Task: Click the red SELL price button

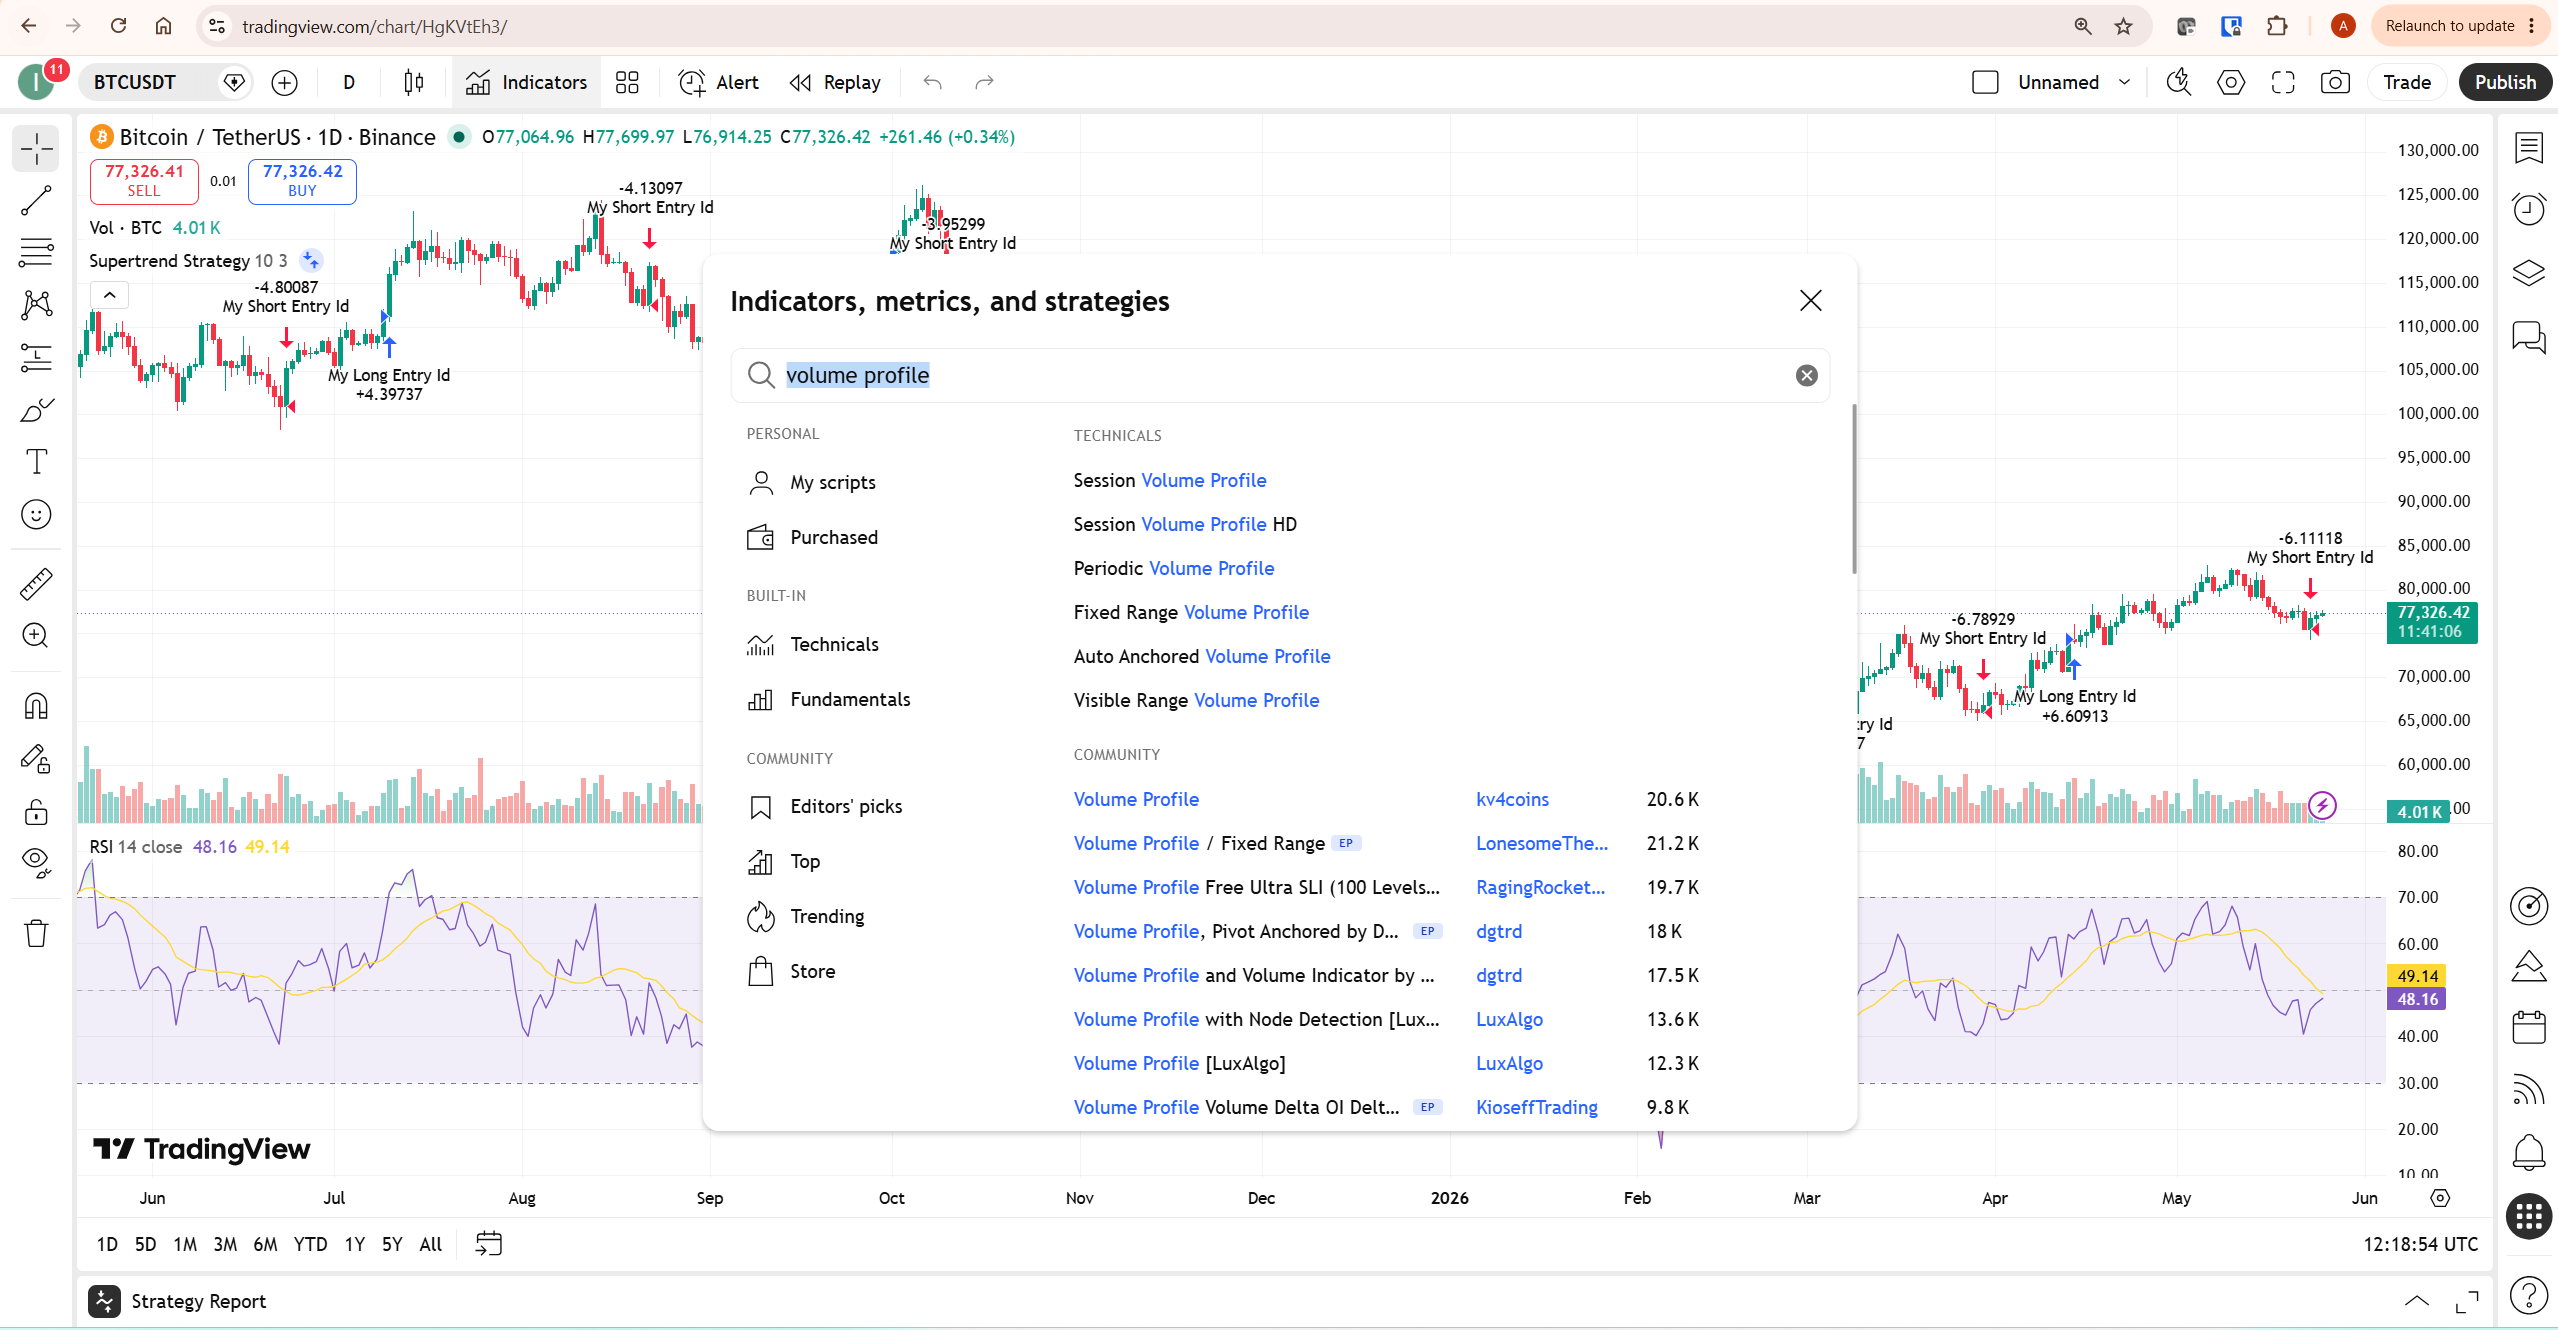Action: click(144, 181)
